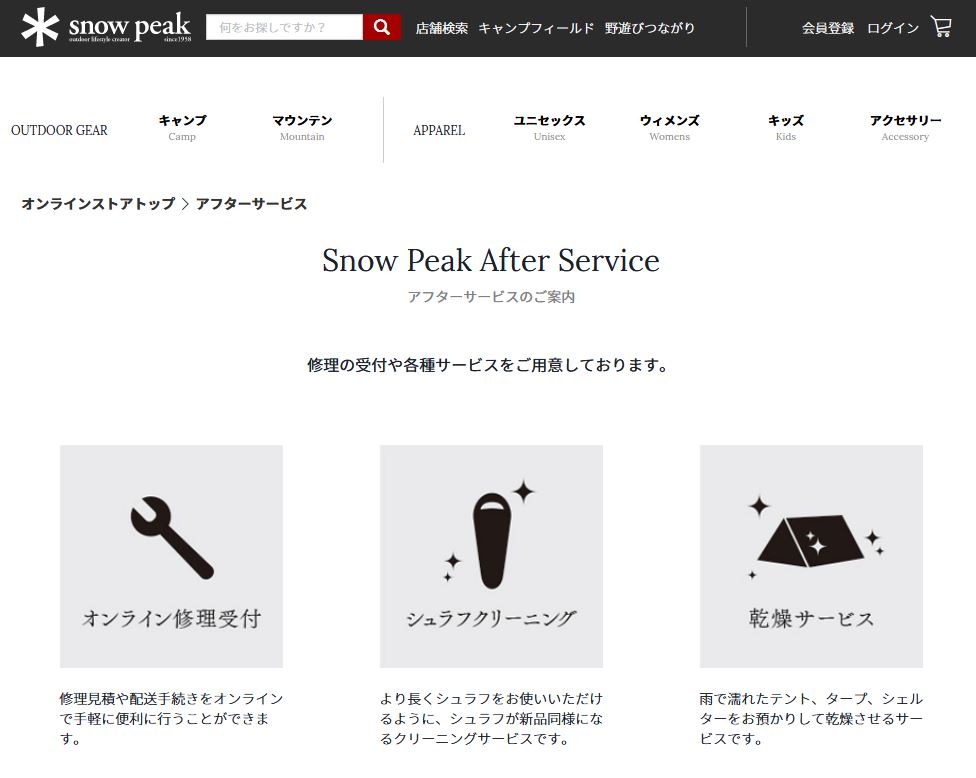Go to キャンプフィールド page
976x778 pixels.
(537, 28)
